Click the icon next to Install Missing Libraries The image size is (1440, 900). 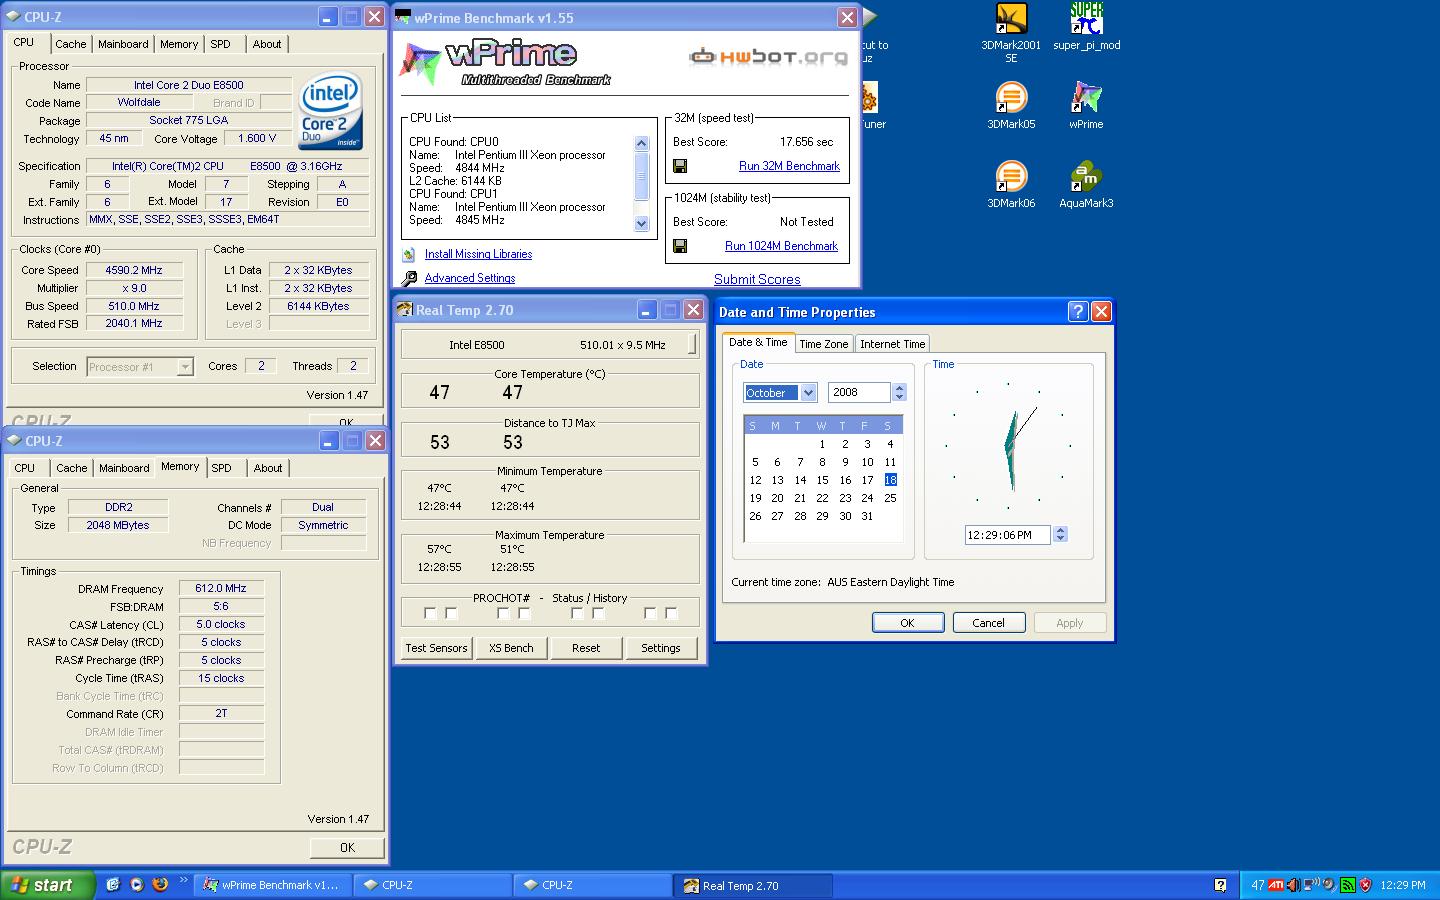click(x=409, y=255)
